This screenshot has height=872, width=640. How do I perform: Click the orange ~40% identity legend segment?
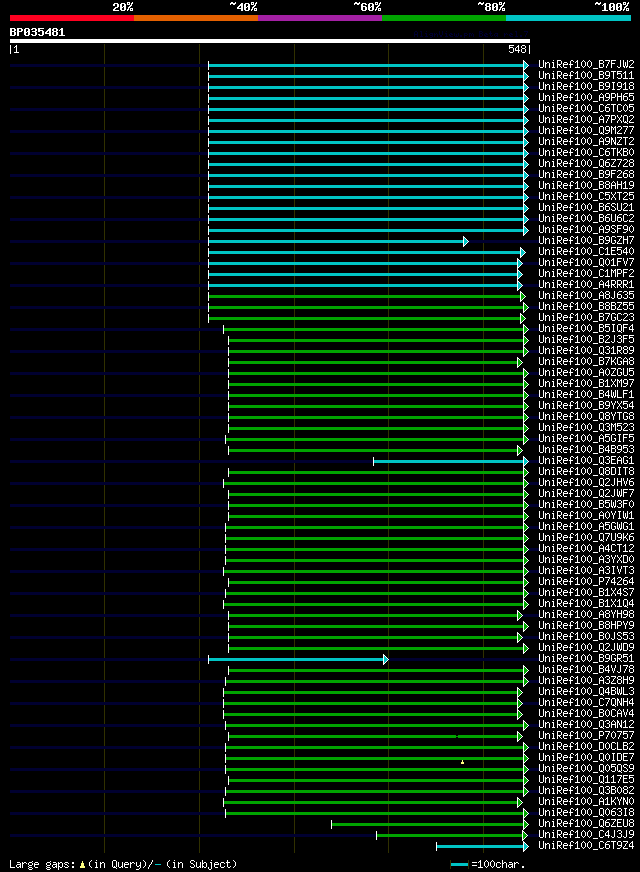click(196, 18)
